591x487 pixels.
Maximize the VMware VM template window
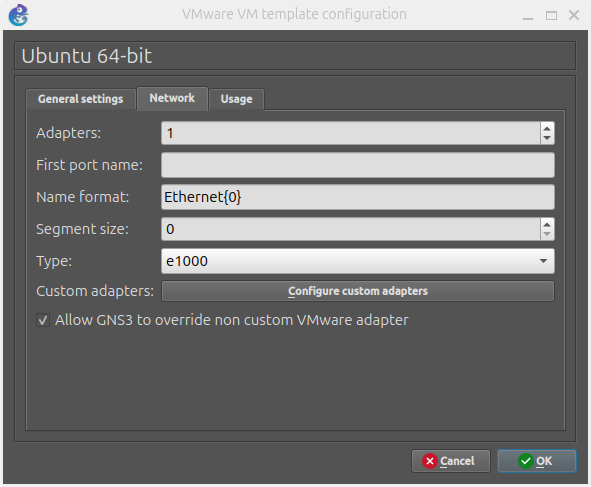point(551,15)
